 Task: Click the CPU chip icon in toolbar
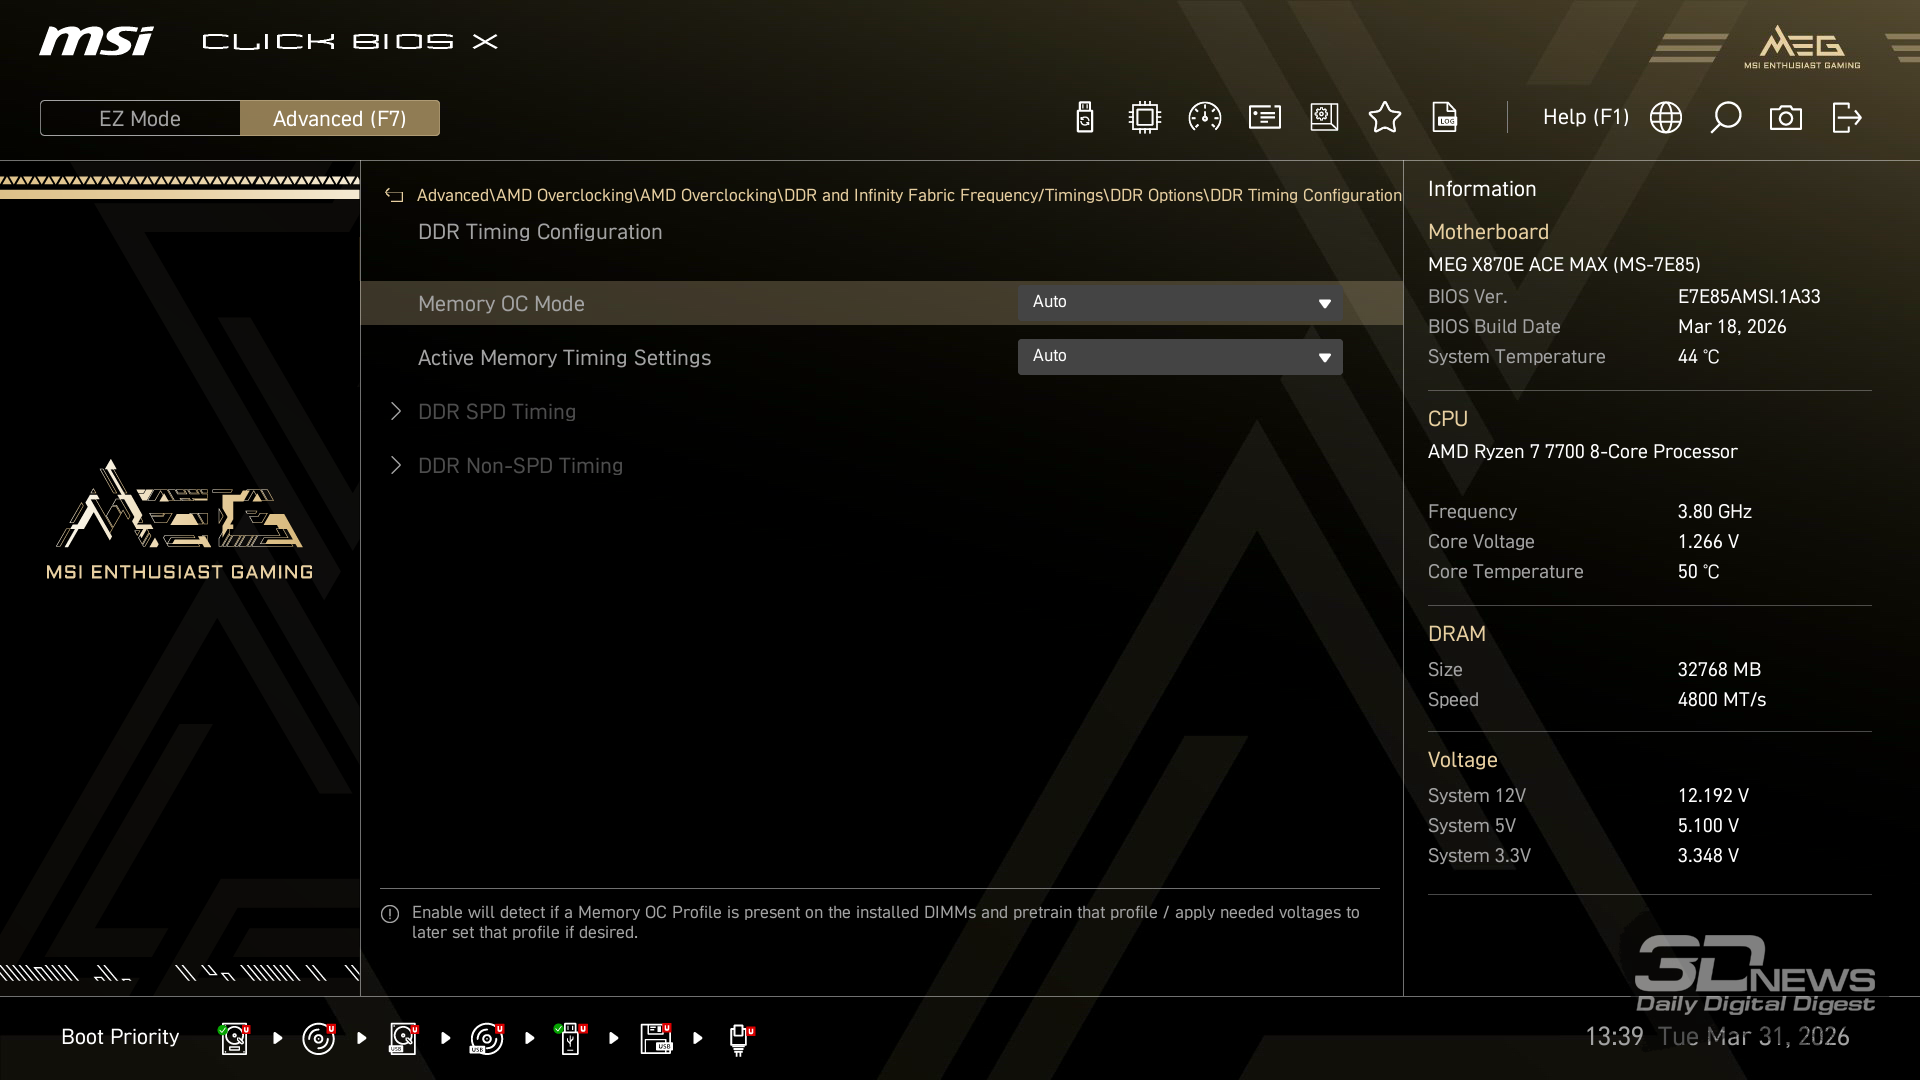pyautogui.click(x=1144, y=118)
